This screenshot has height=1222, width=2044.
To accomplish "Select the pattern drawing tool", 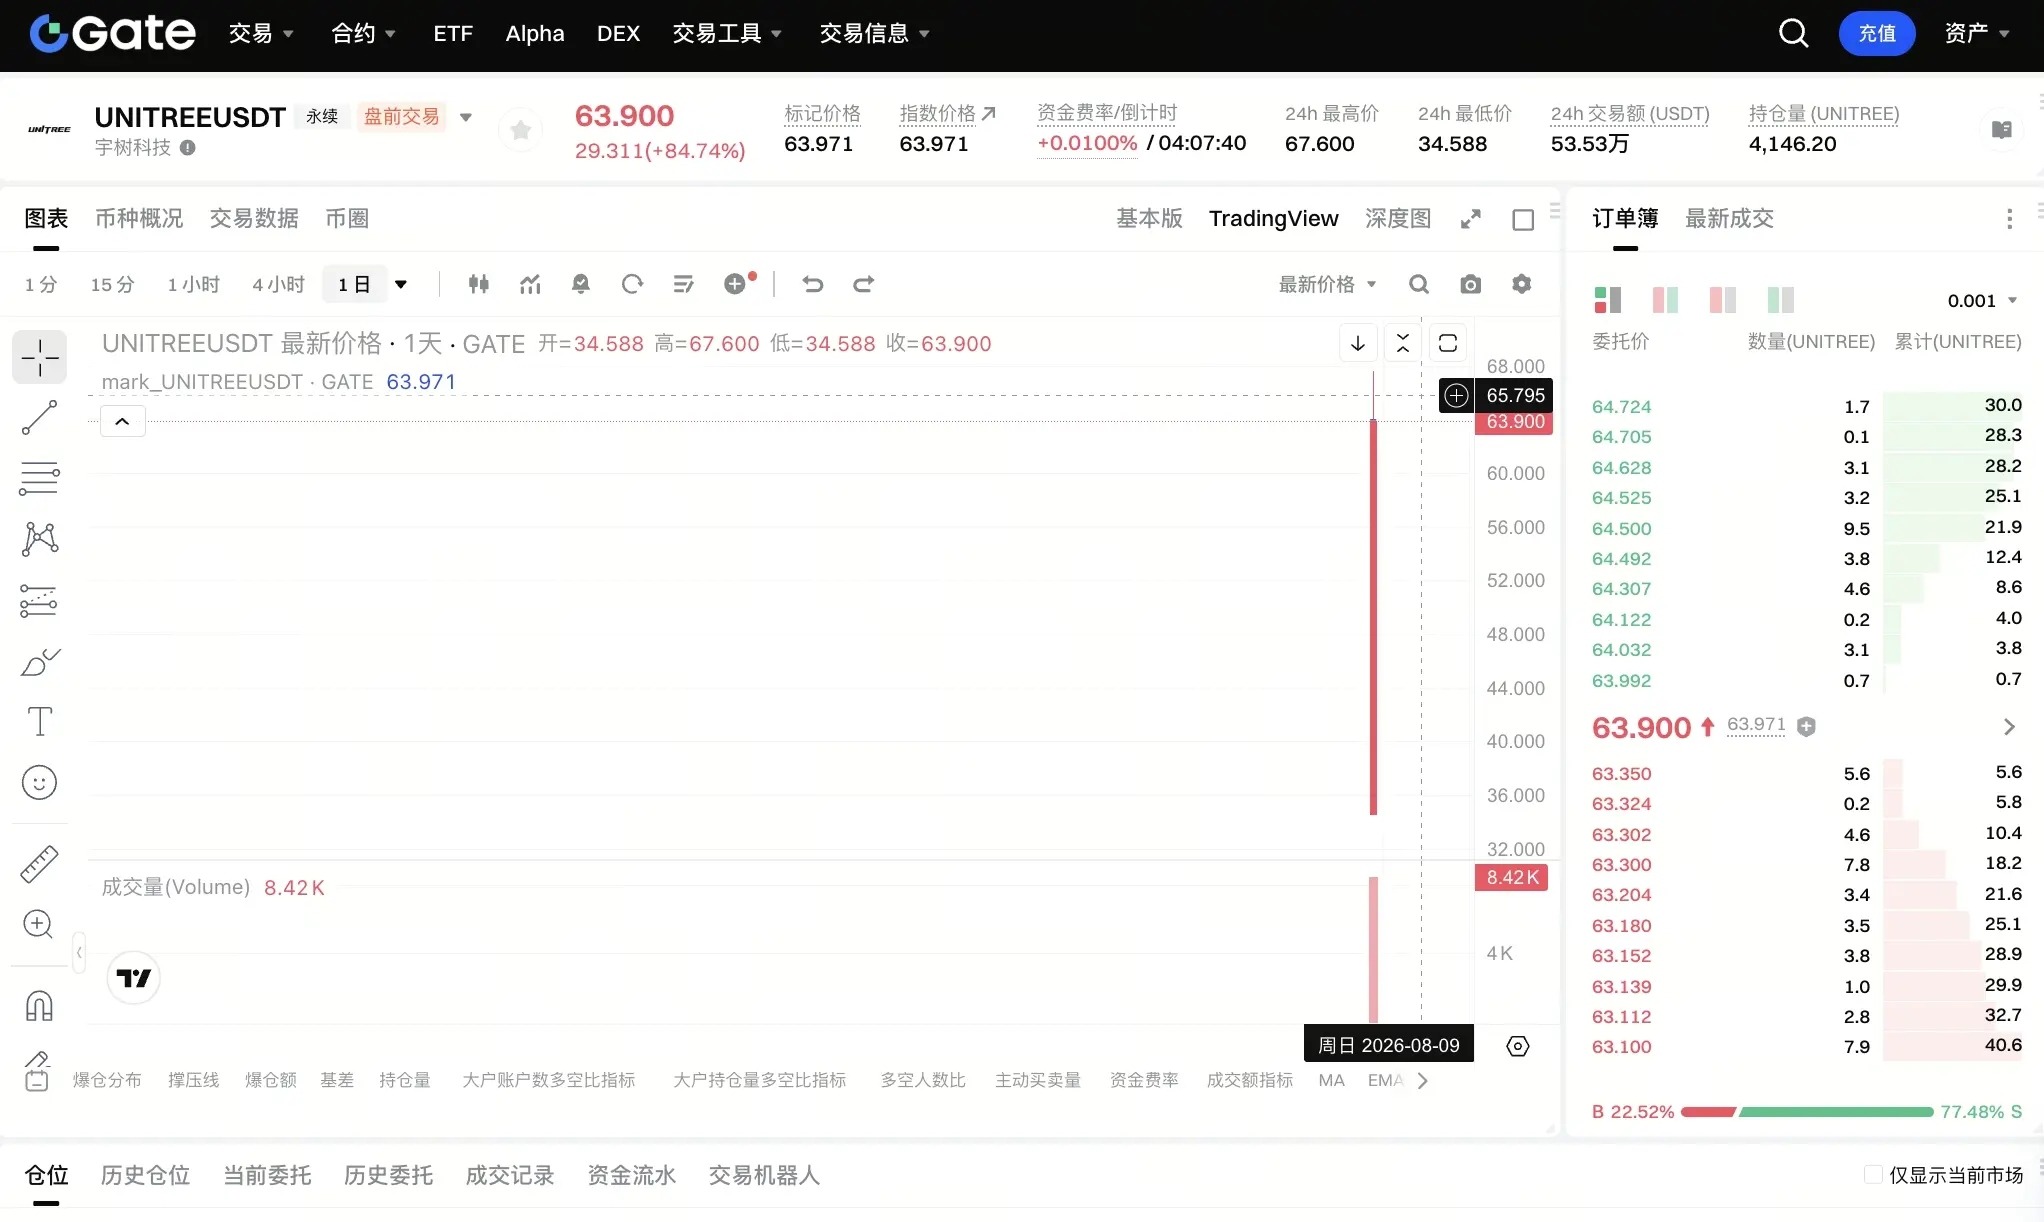I will pyautogui.click(x=40, y=539).
